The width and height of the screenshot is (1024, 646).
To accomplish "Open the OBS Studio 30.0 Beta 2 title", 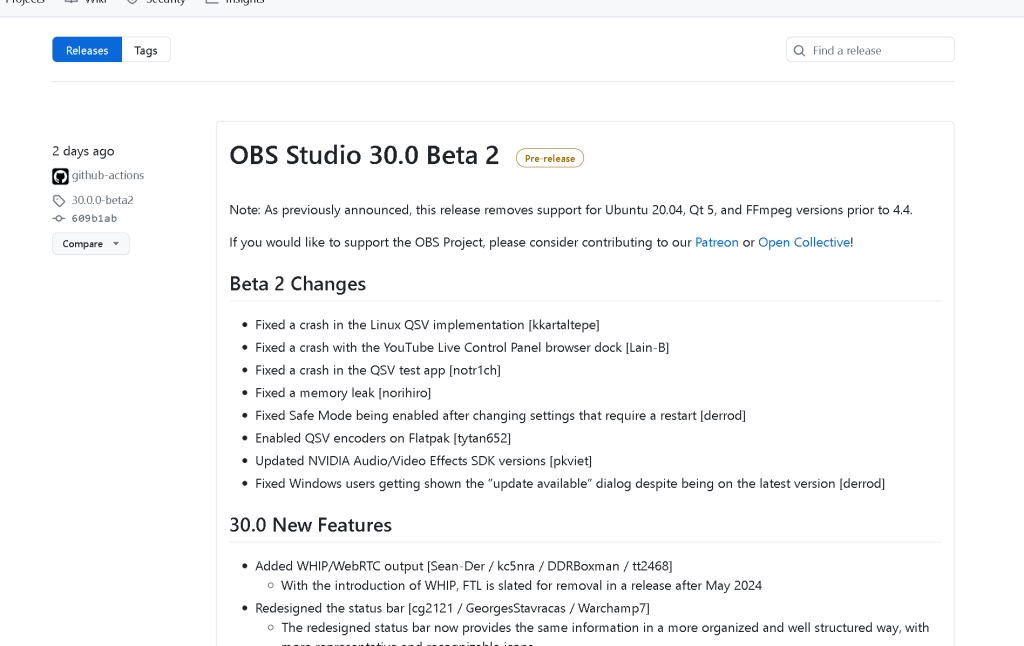I will tap(364, 155).
